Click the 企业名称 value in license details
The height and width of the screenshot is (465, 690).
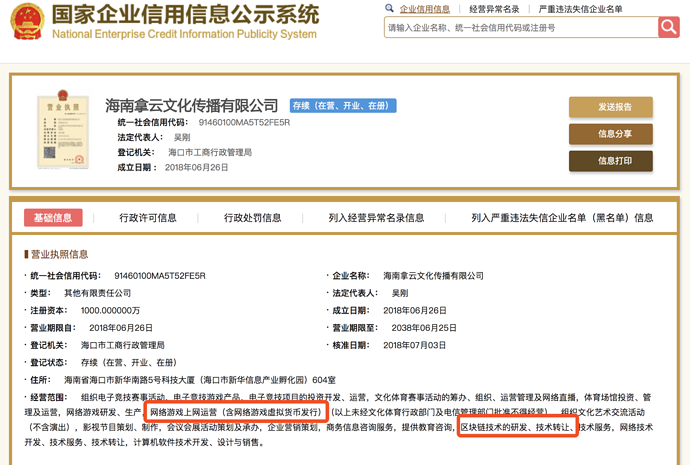point(433,276)
